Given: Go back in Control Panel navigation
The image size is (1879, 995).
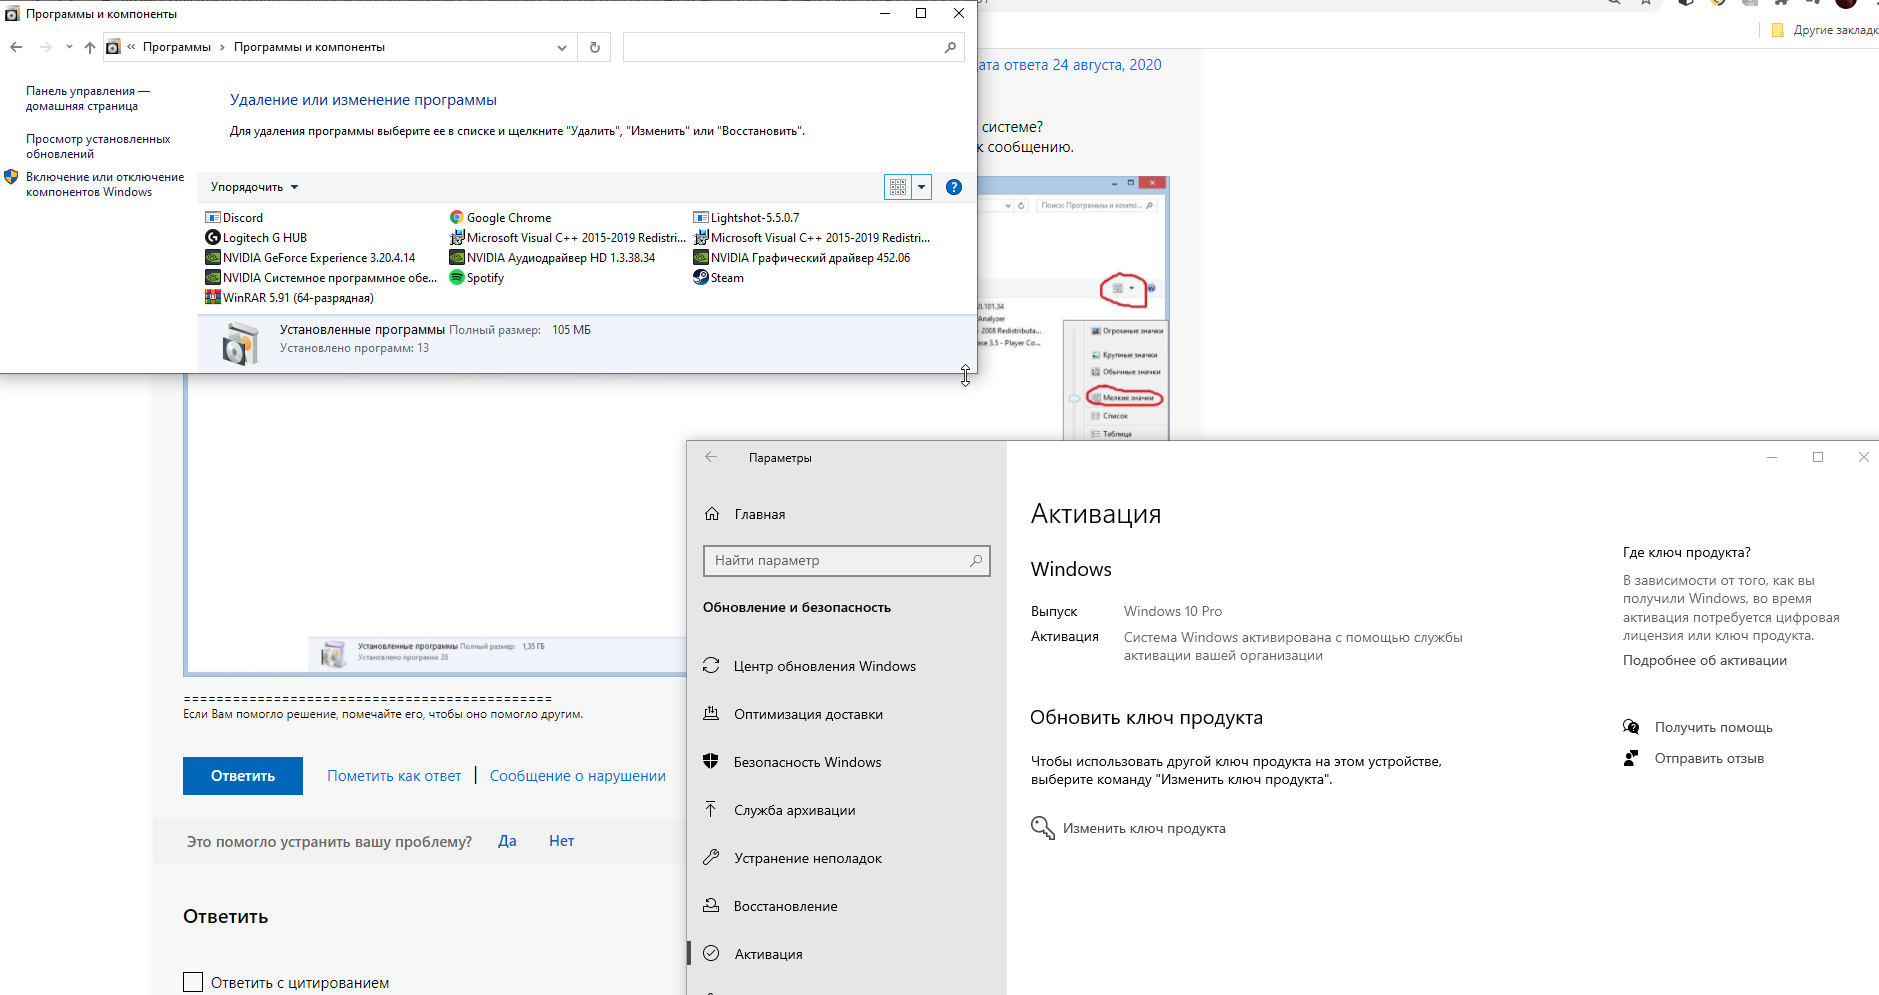Looking at the screenshot, I should (x=16, y=47).
